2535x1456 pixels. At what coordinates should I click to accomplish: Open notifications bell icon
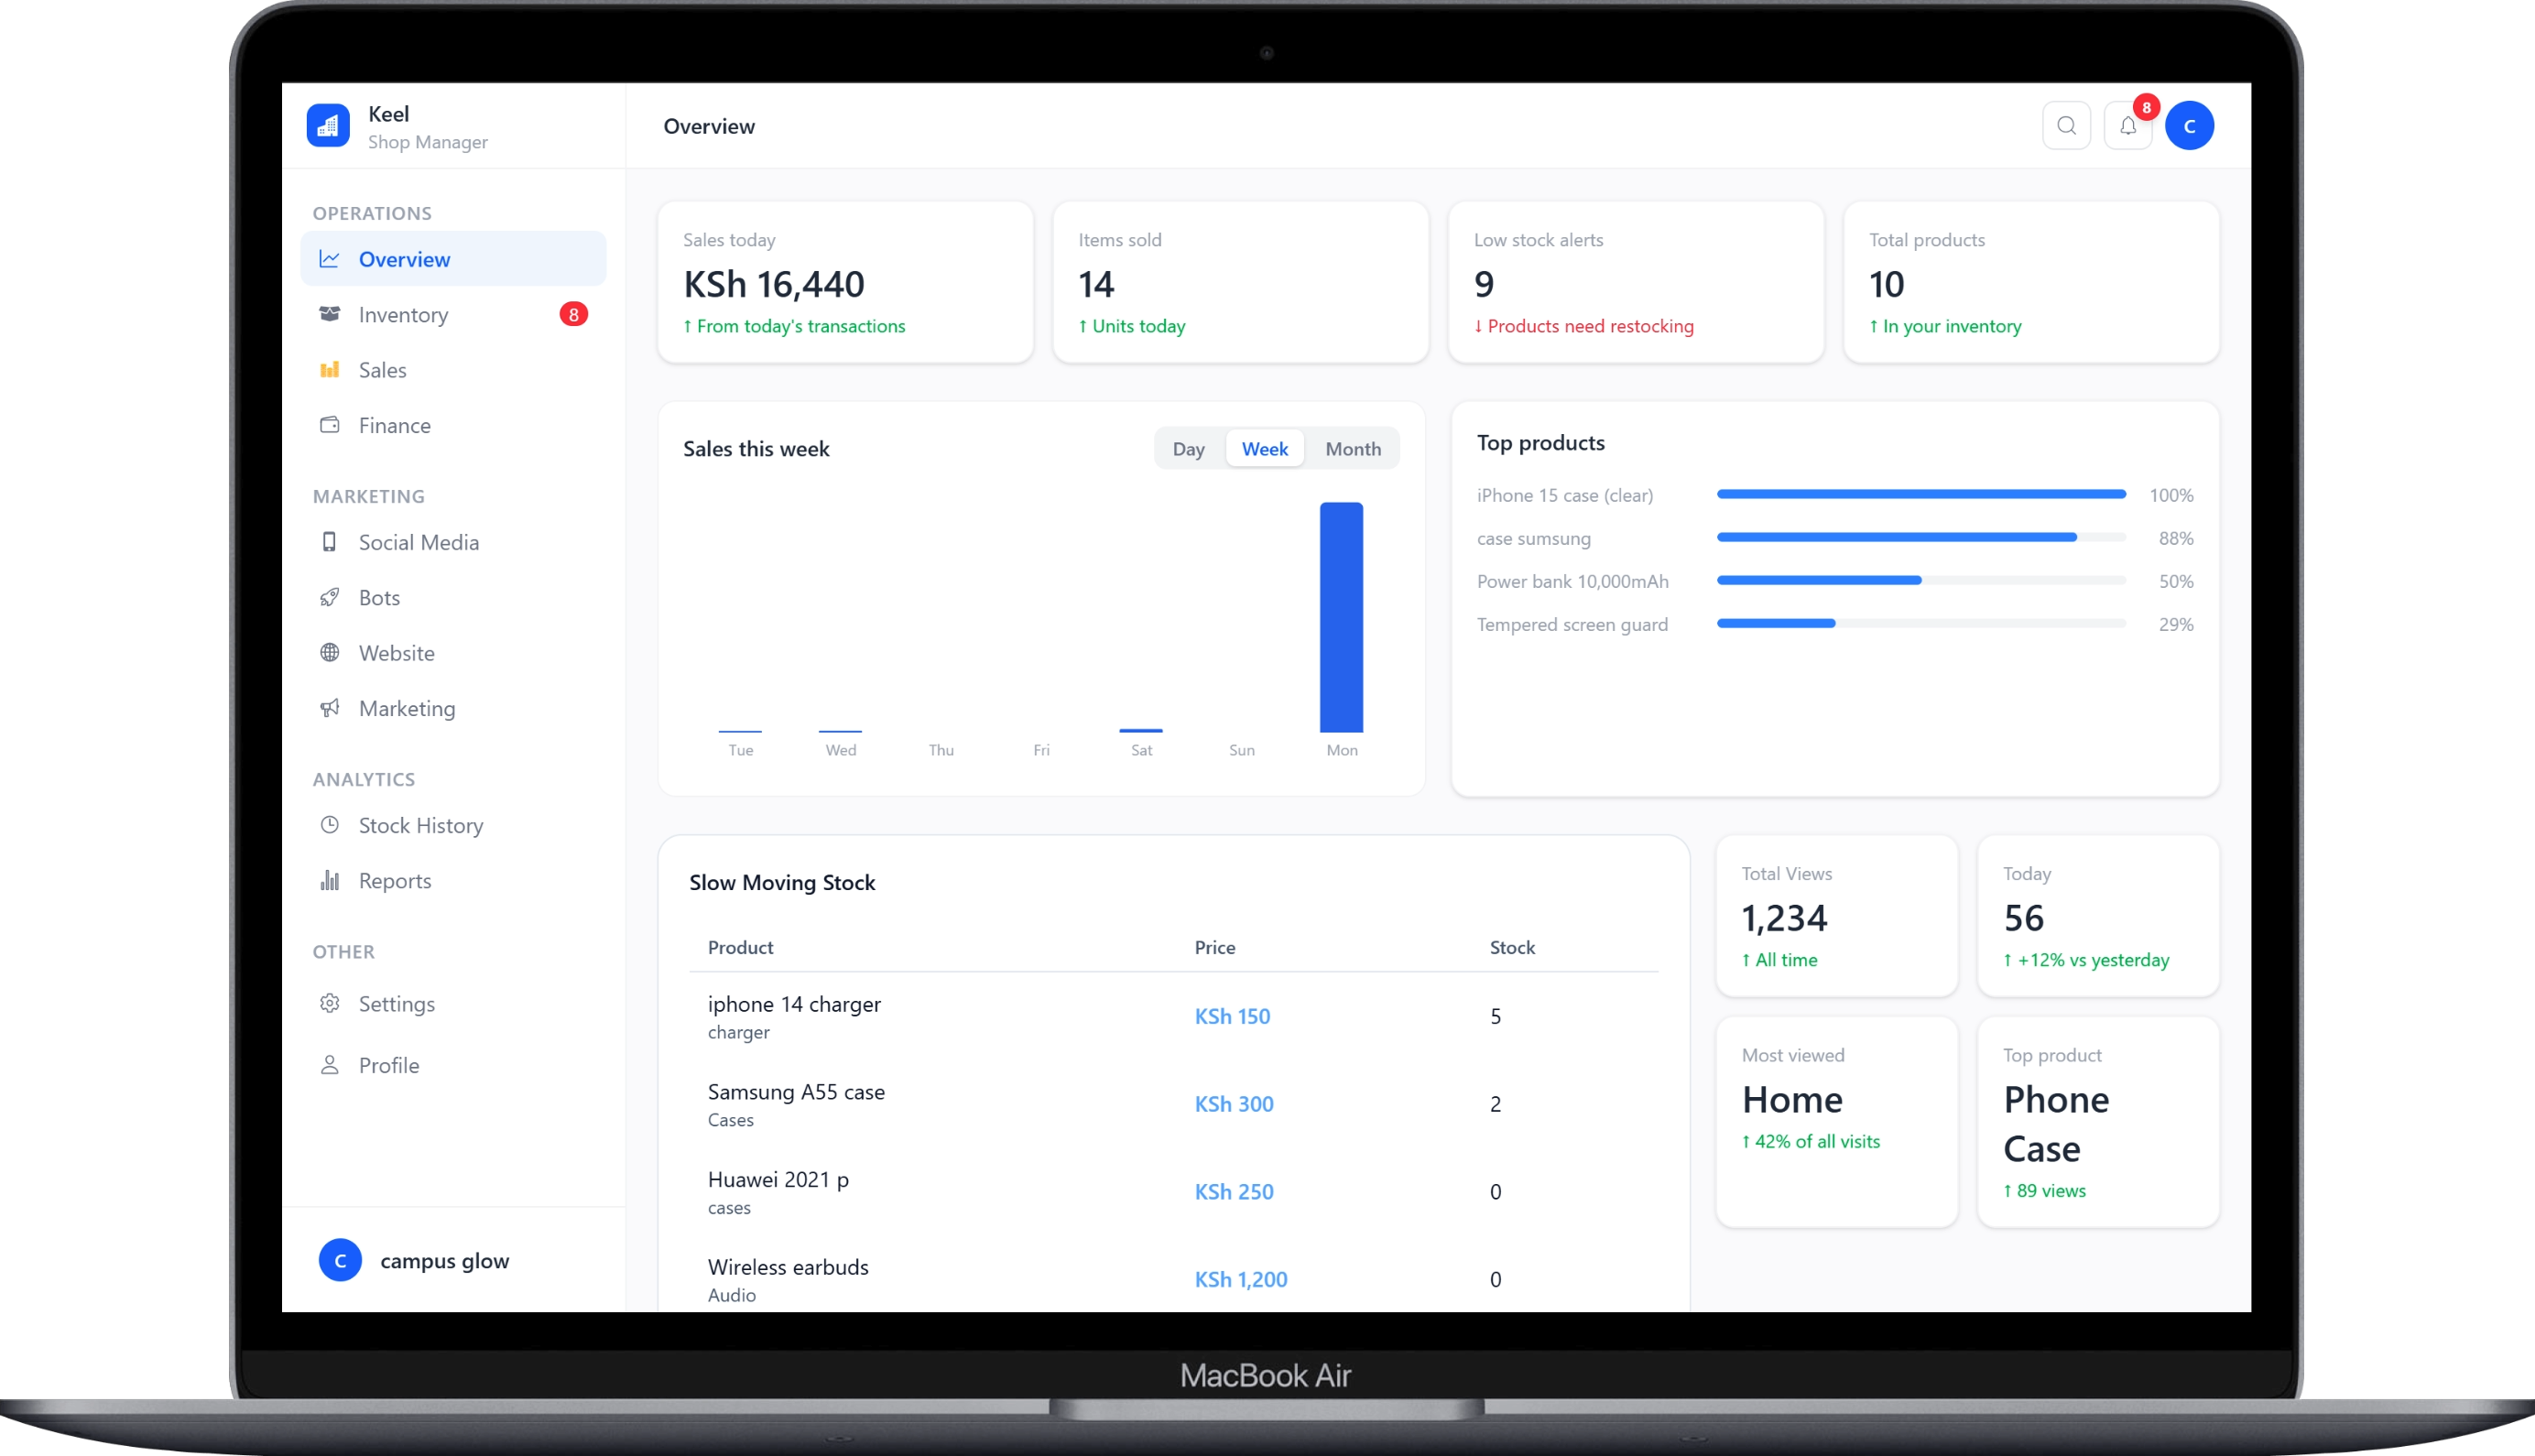point(2128,126)
